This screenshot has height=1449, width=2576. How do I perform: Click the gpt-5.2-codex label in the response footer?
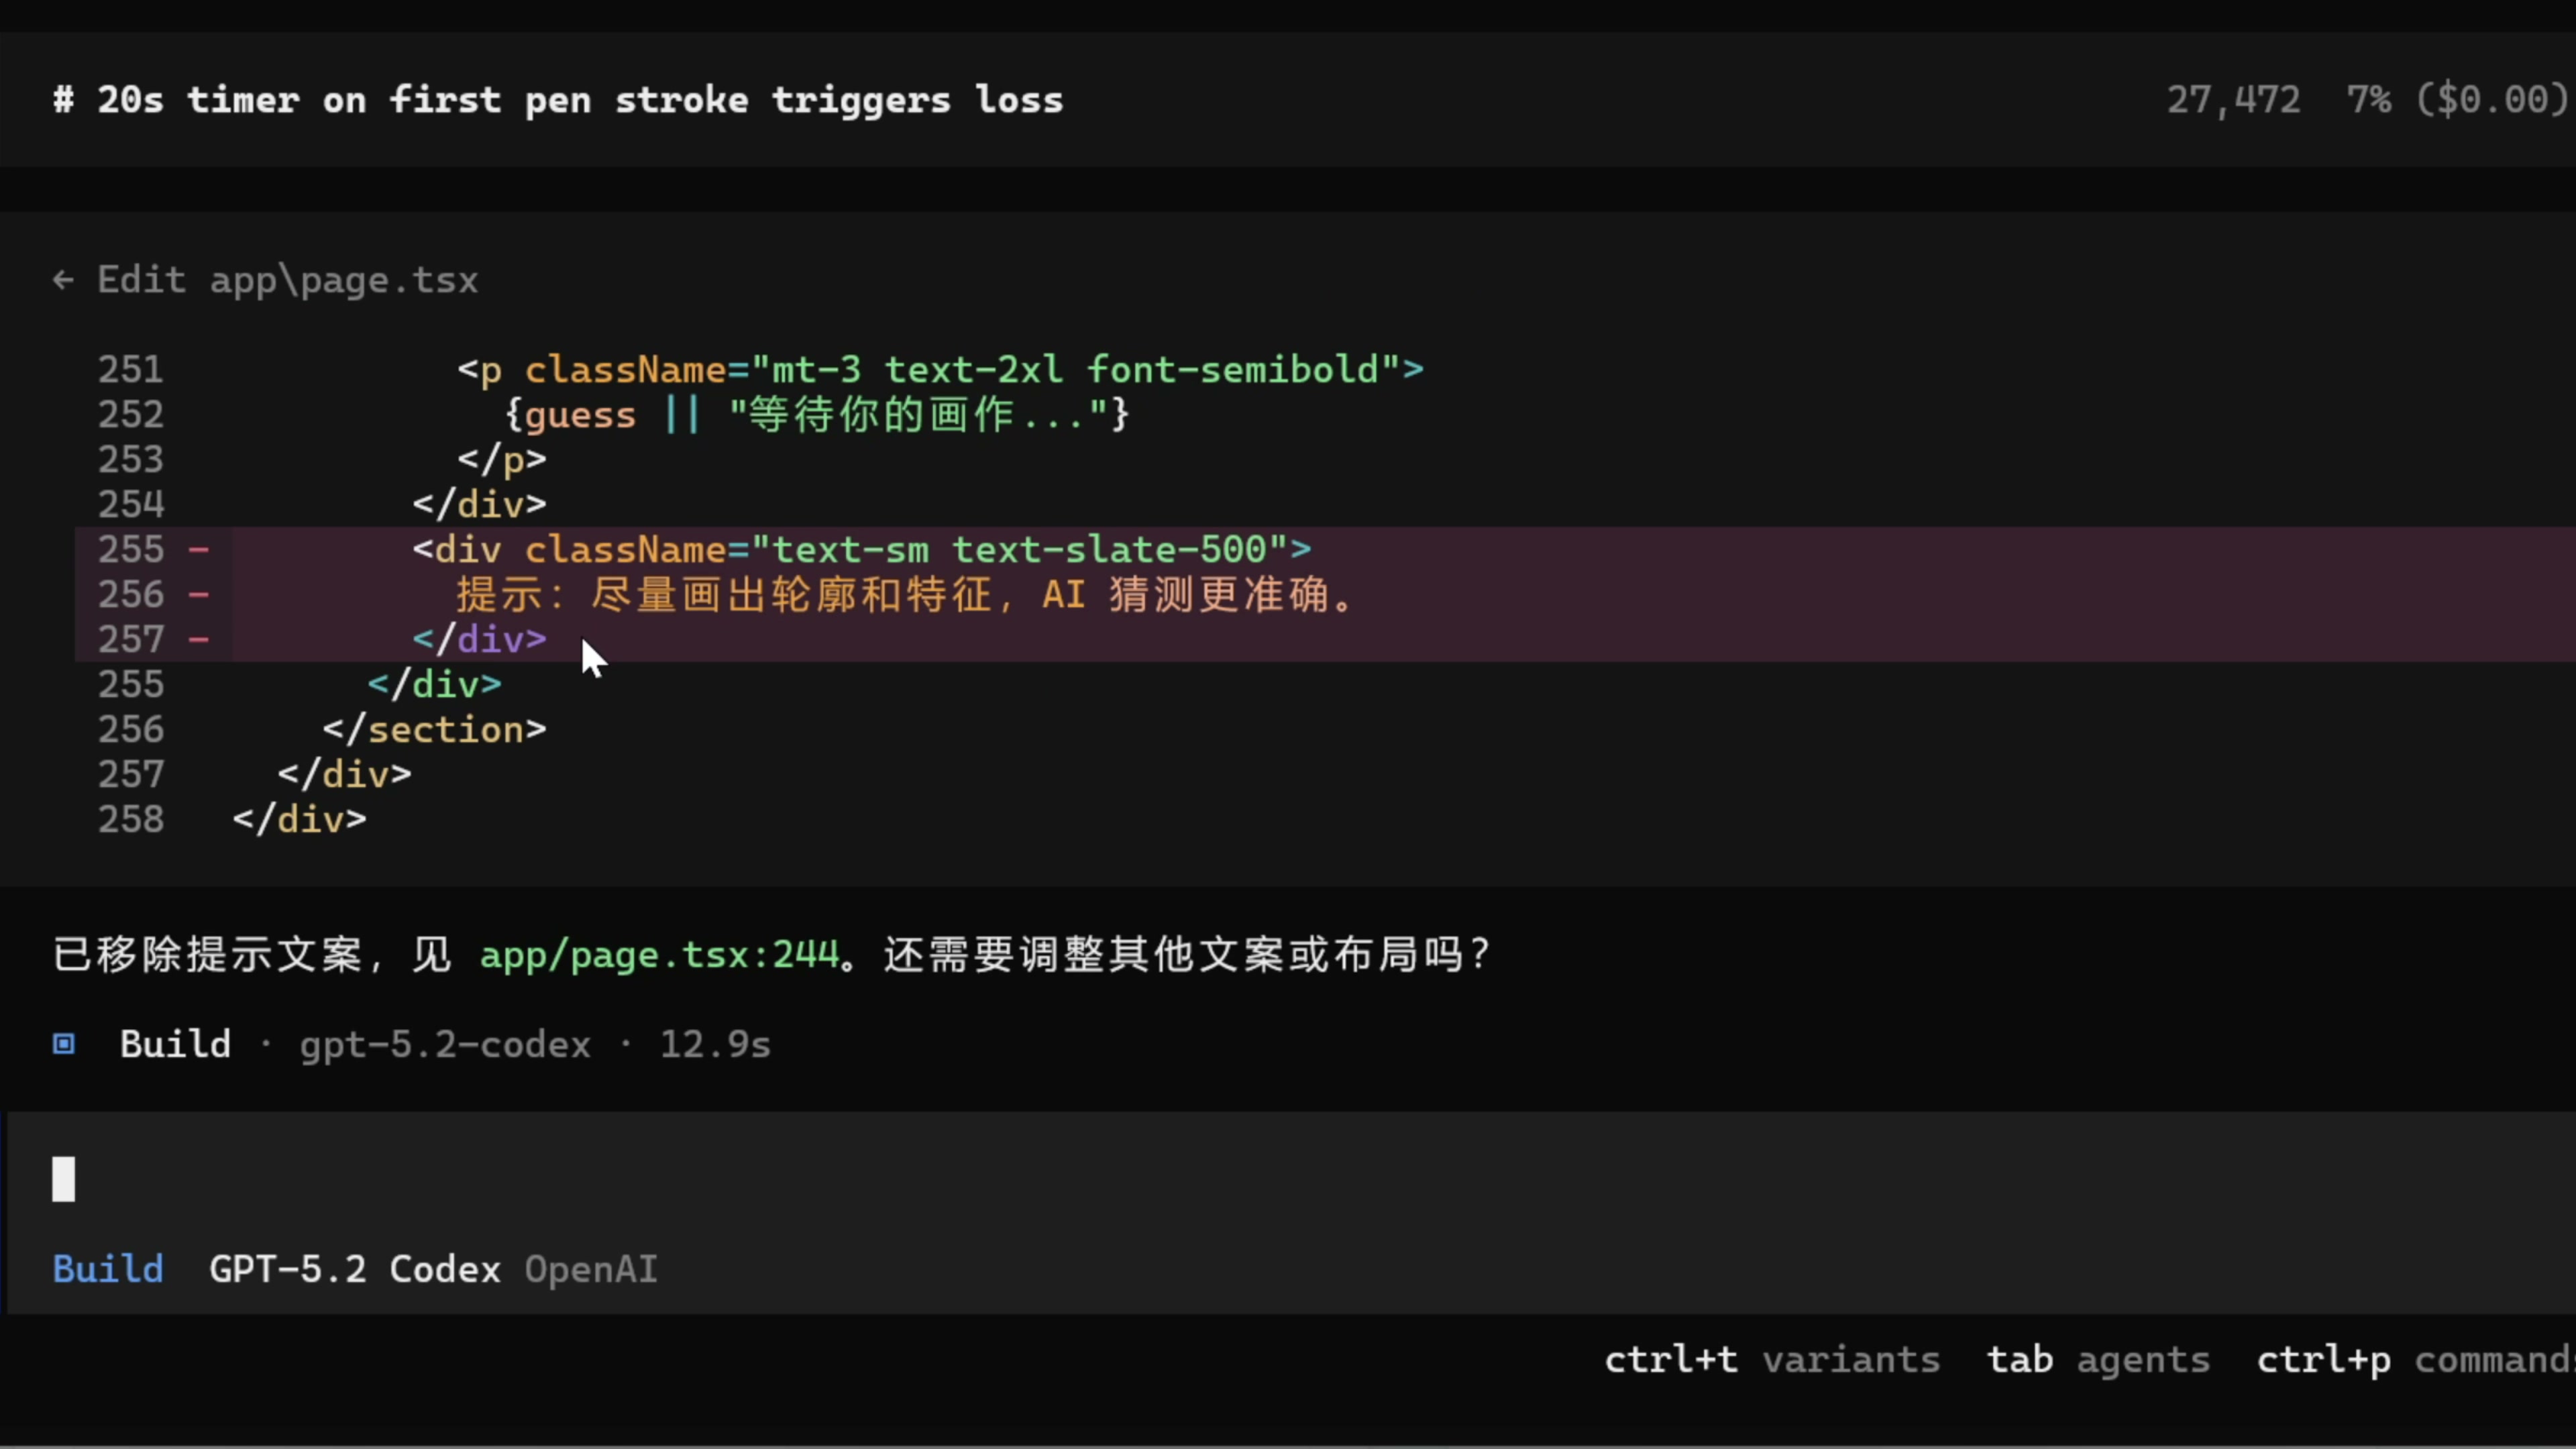tap(445, 1044)
